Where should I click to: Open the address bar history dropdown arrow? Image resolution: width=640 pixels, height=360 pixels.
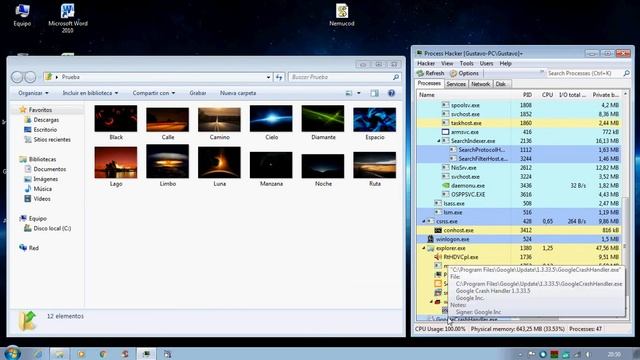click(x=268, y=77)
